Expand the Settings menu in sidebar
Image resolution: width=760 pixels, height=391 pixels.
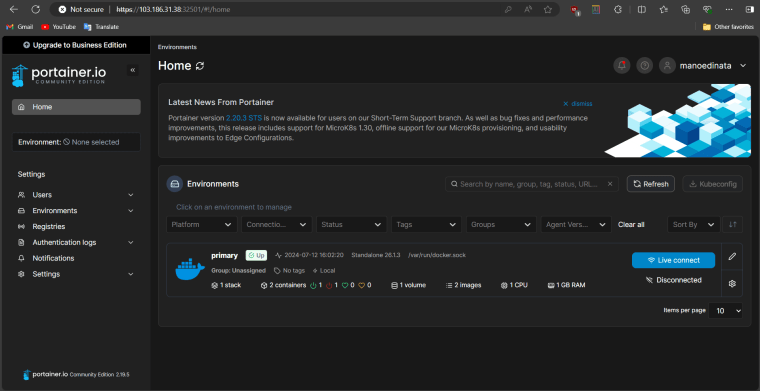[76, 274]
